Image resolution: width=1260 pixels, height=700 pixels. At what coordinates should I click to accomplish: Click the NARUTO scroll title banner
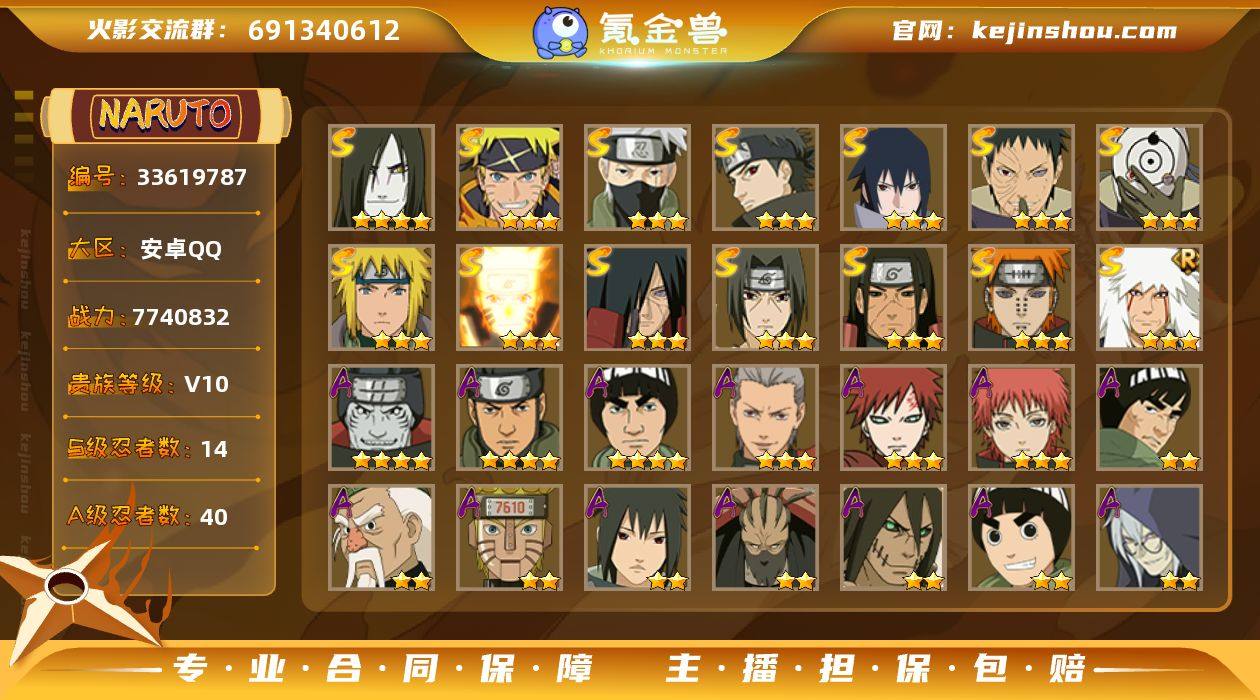pyautogui.click(x=166, y=115)
